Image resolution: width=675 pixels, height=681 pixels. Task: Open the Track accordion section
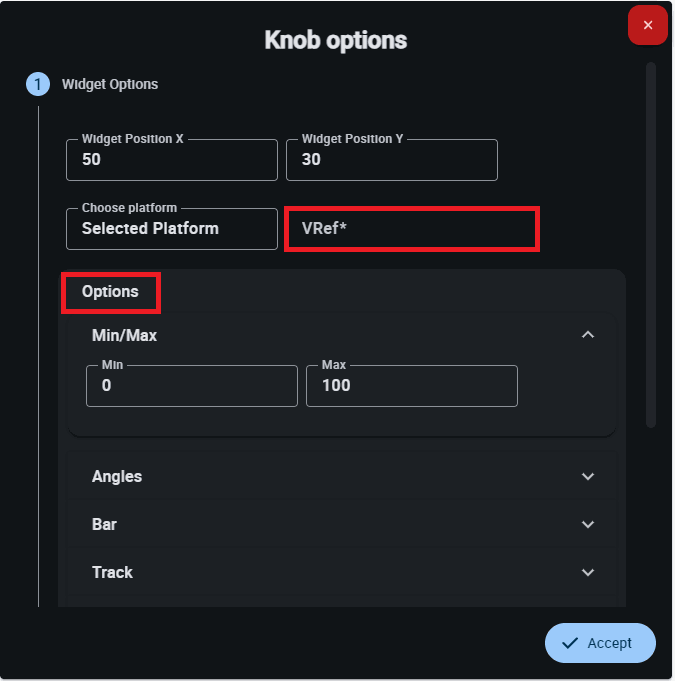[x=112, y=573]
